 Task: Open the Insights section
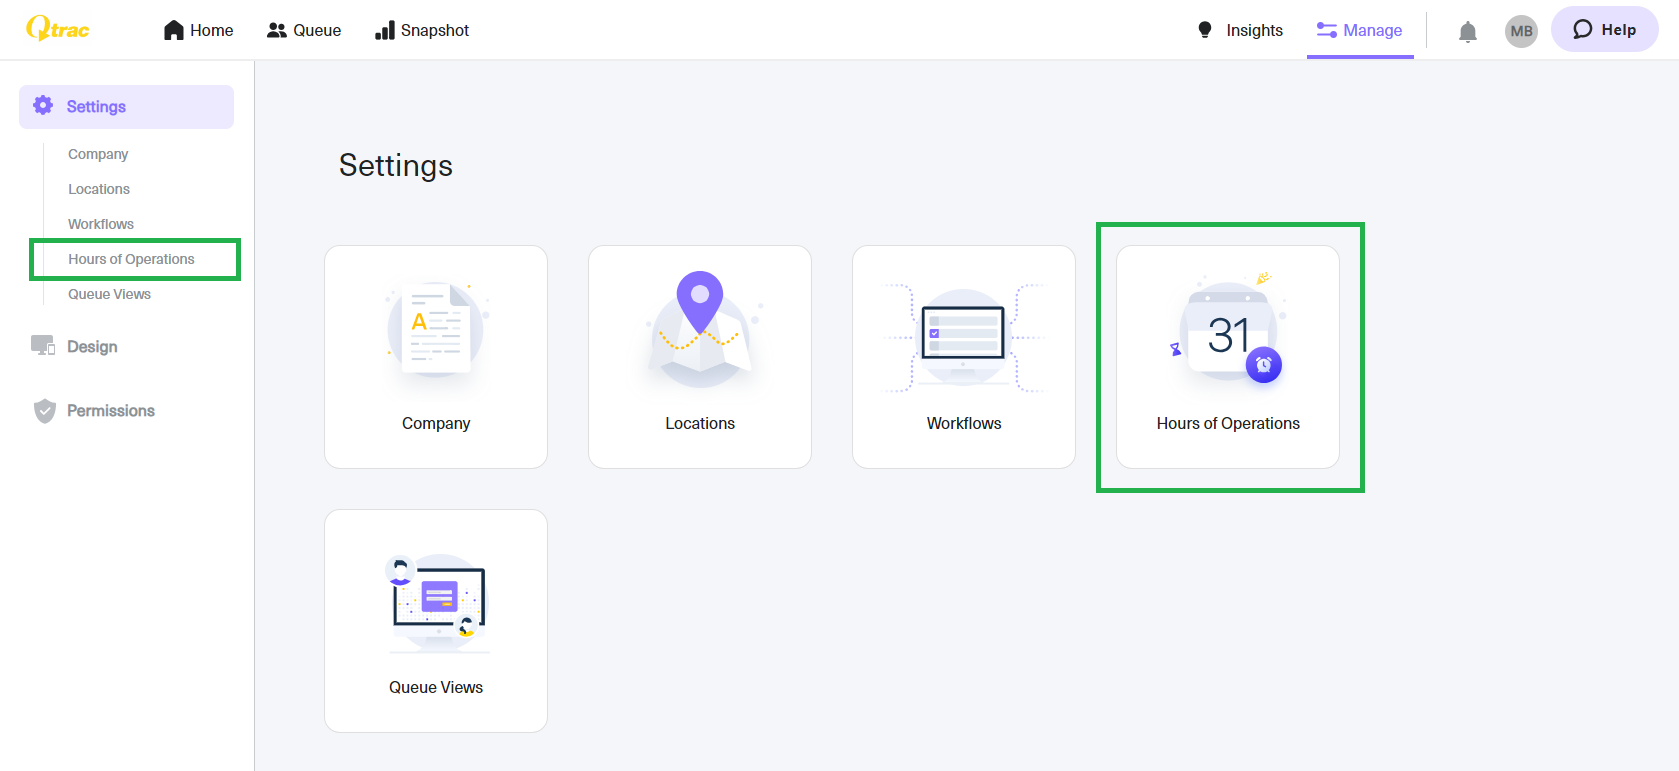click(x=1240, y=30)
